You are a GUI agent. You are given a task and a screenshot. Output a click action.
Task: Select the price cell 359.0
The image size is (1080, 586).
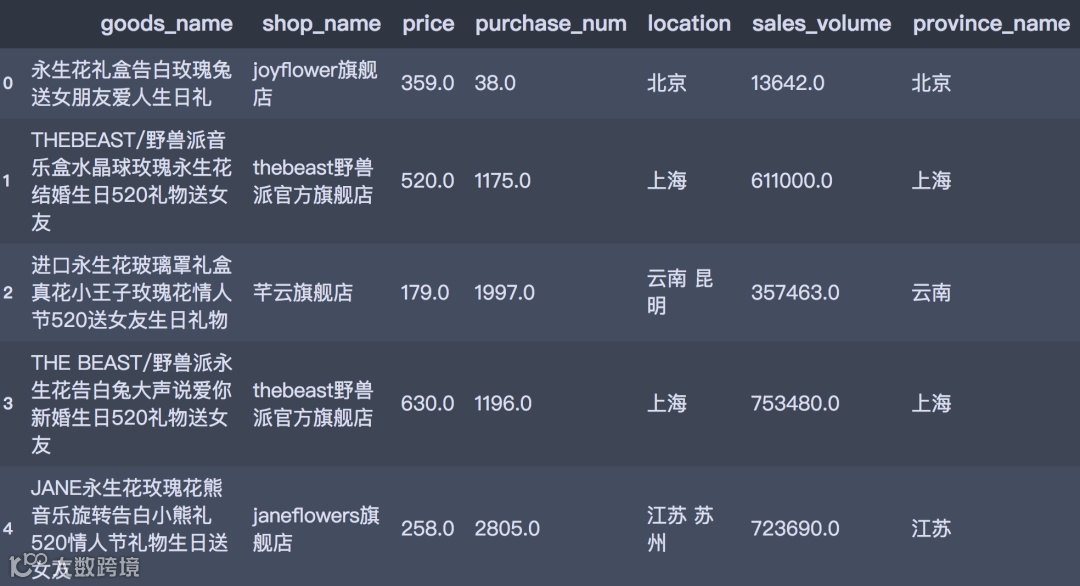coord(427,83)
